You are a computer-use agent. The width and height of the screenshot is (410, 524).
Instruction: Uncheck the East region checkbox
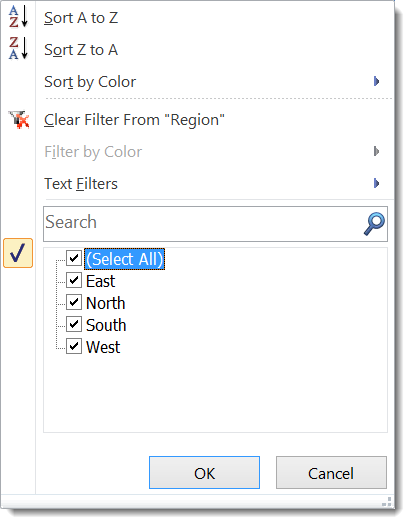pyautogui.click(x=74, y=280)
